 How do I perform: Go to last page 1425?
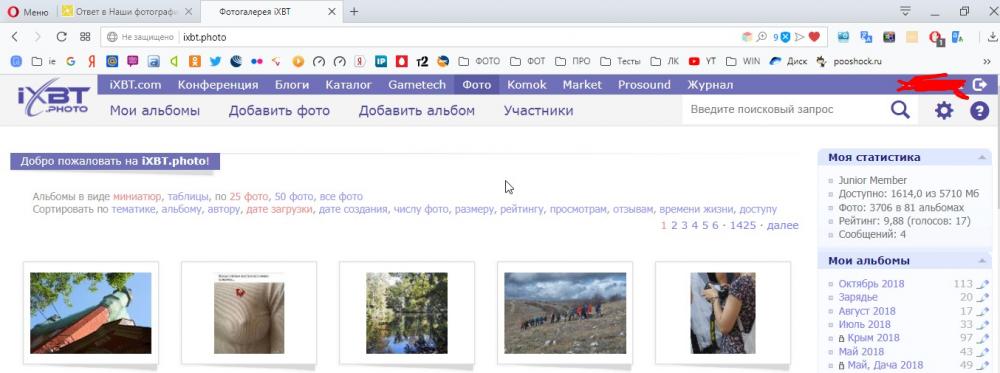coord(743,225)
